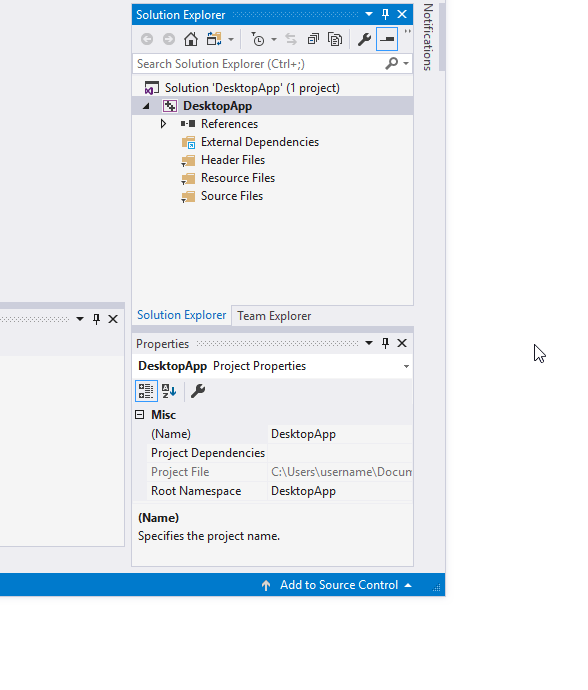Open lower-left tool window position dropdown

80,319
